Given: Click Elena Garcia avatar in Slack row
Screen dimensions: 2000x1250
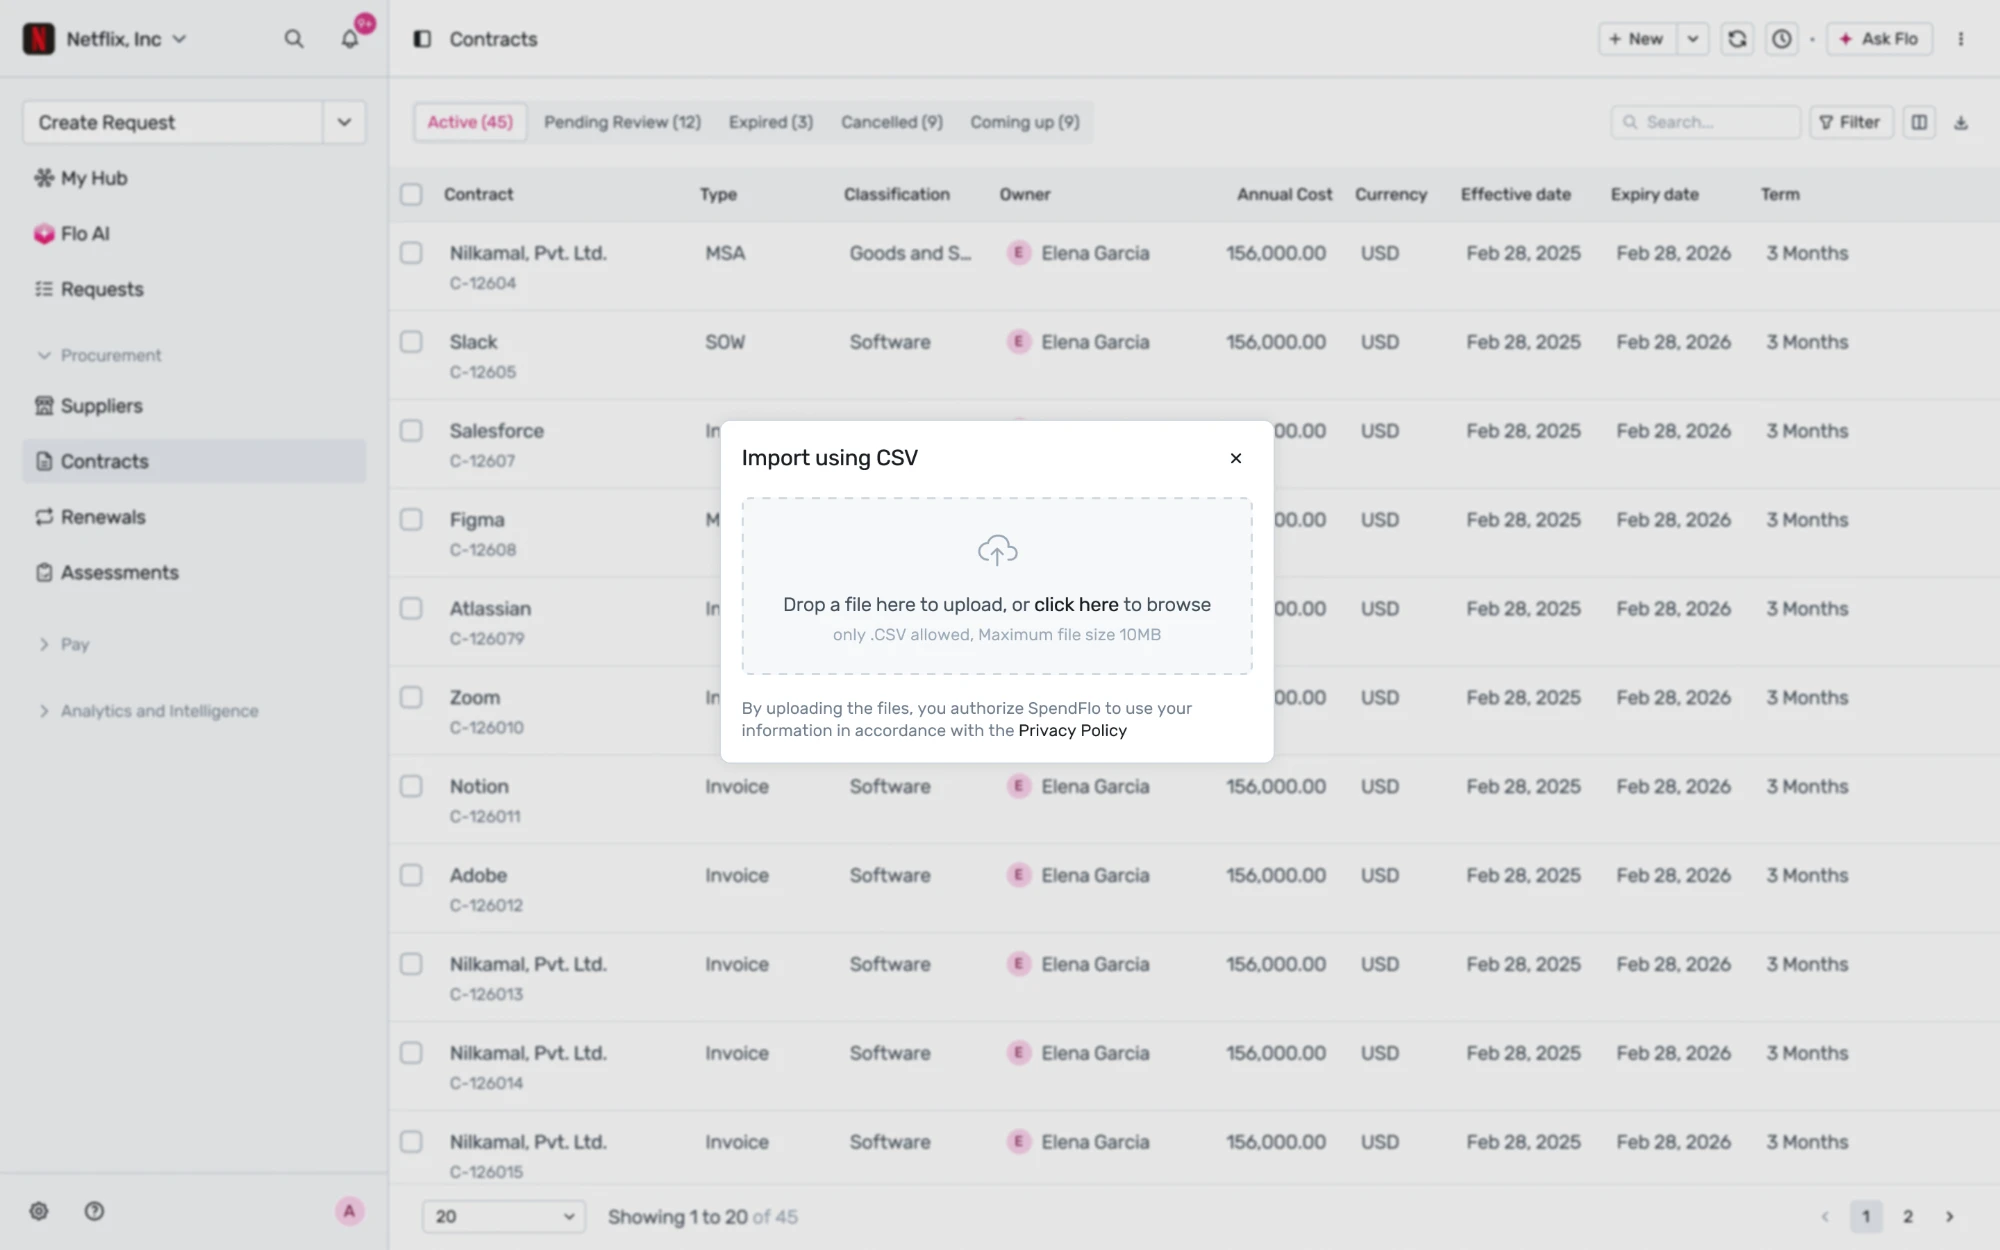Looking at the screenshot, I should [1019, 342].
